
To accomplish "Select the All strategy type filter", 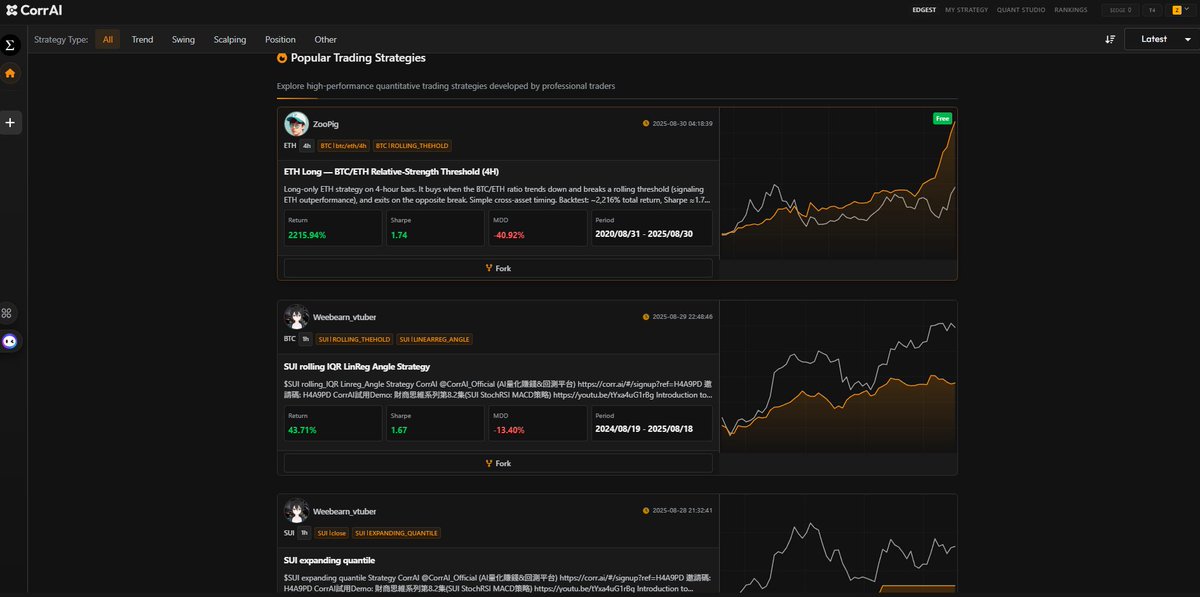I will click(x=108, y=39).
